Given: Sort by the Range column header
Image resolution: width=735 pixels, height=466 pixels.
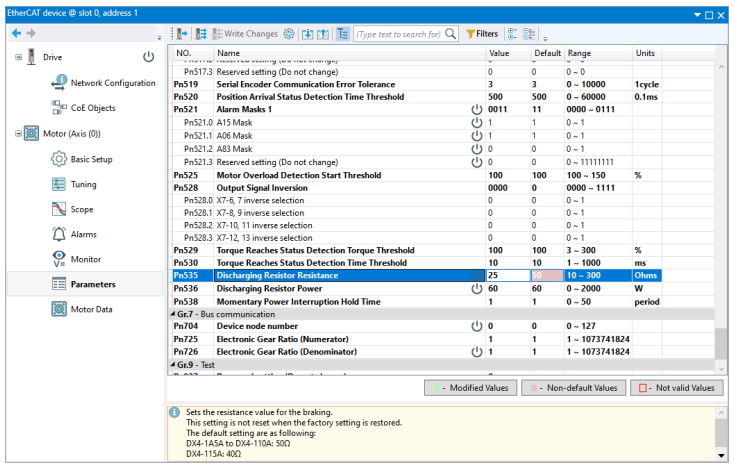Looking at the screenshot, I should (x=598, y=53).
